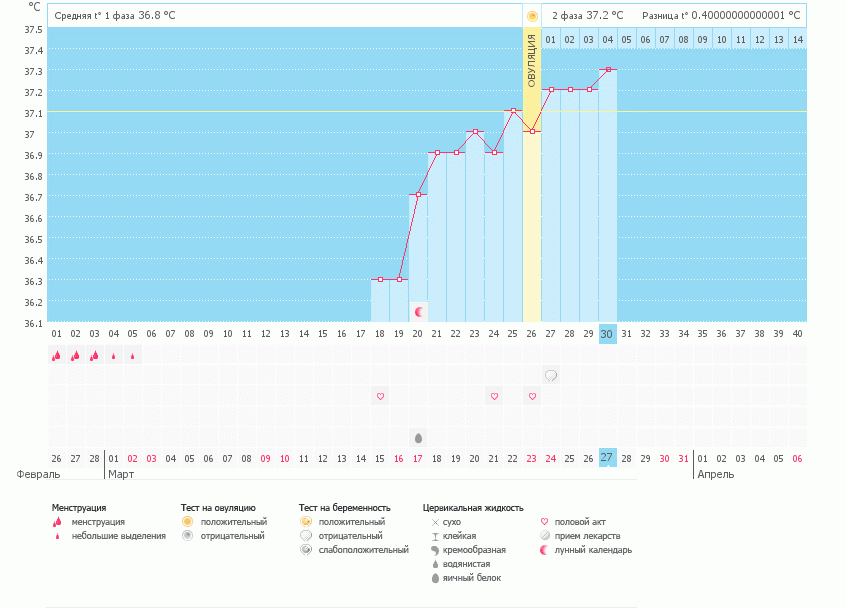Click the egg white fluid icon under day 20

[x=418, y=438]
